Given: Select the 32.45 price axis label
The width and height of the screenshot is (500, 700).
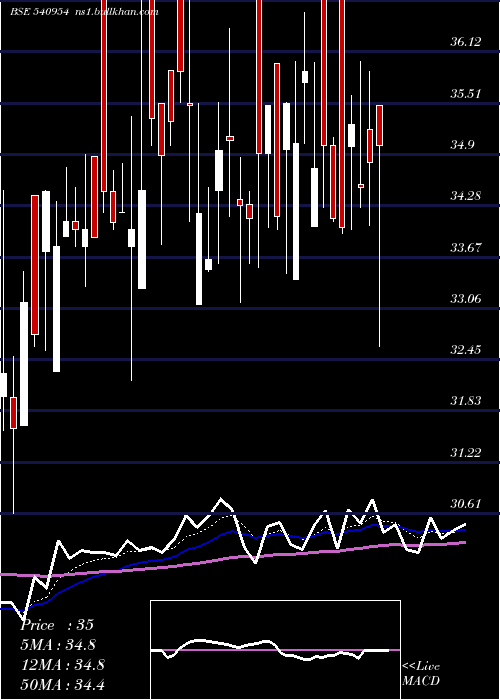Looking at the screenshot, I should point(466,349).
